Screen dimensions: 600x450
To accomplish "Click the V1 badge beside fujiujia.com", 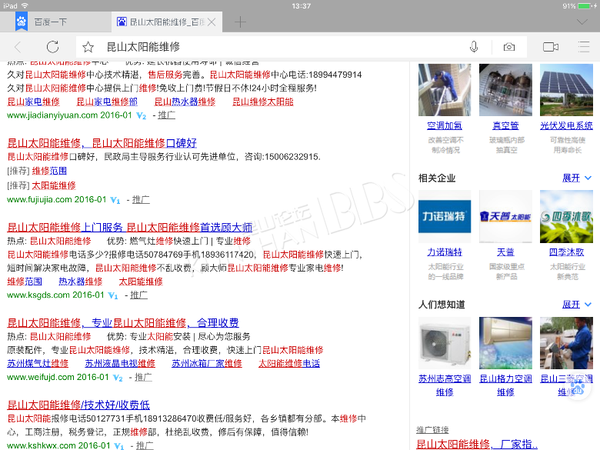I will coord(115,200).
